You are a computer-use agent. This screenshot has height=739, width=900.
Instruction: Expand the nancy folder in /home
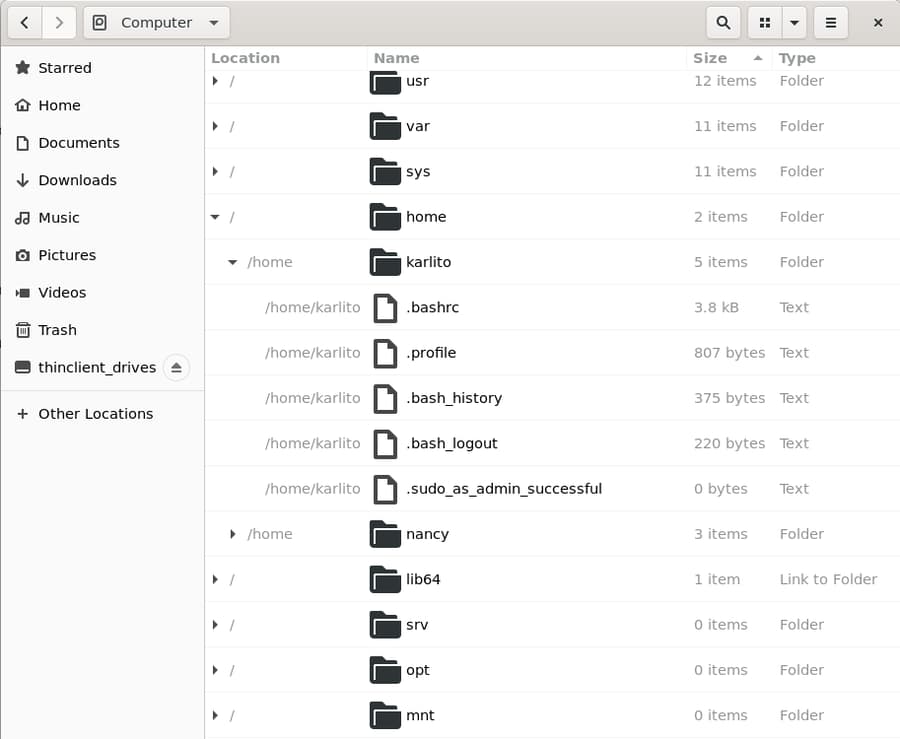tap(233, 534)
